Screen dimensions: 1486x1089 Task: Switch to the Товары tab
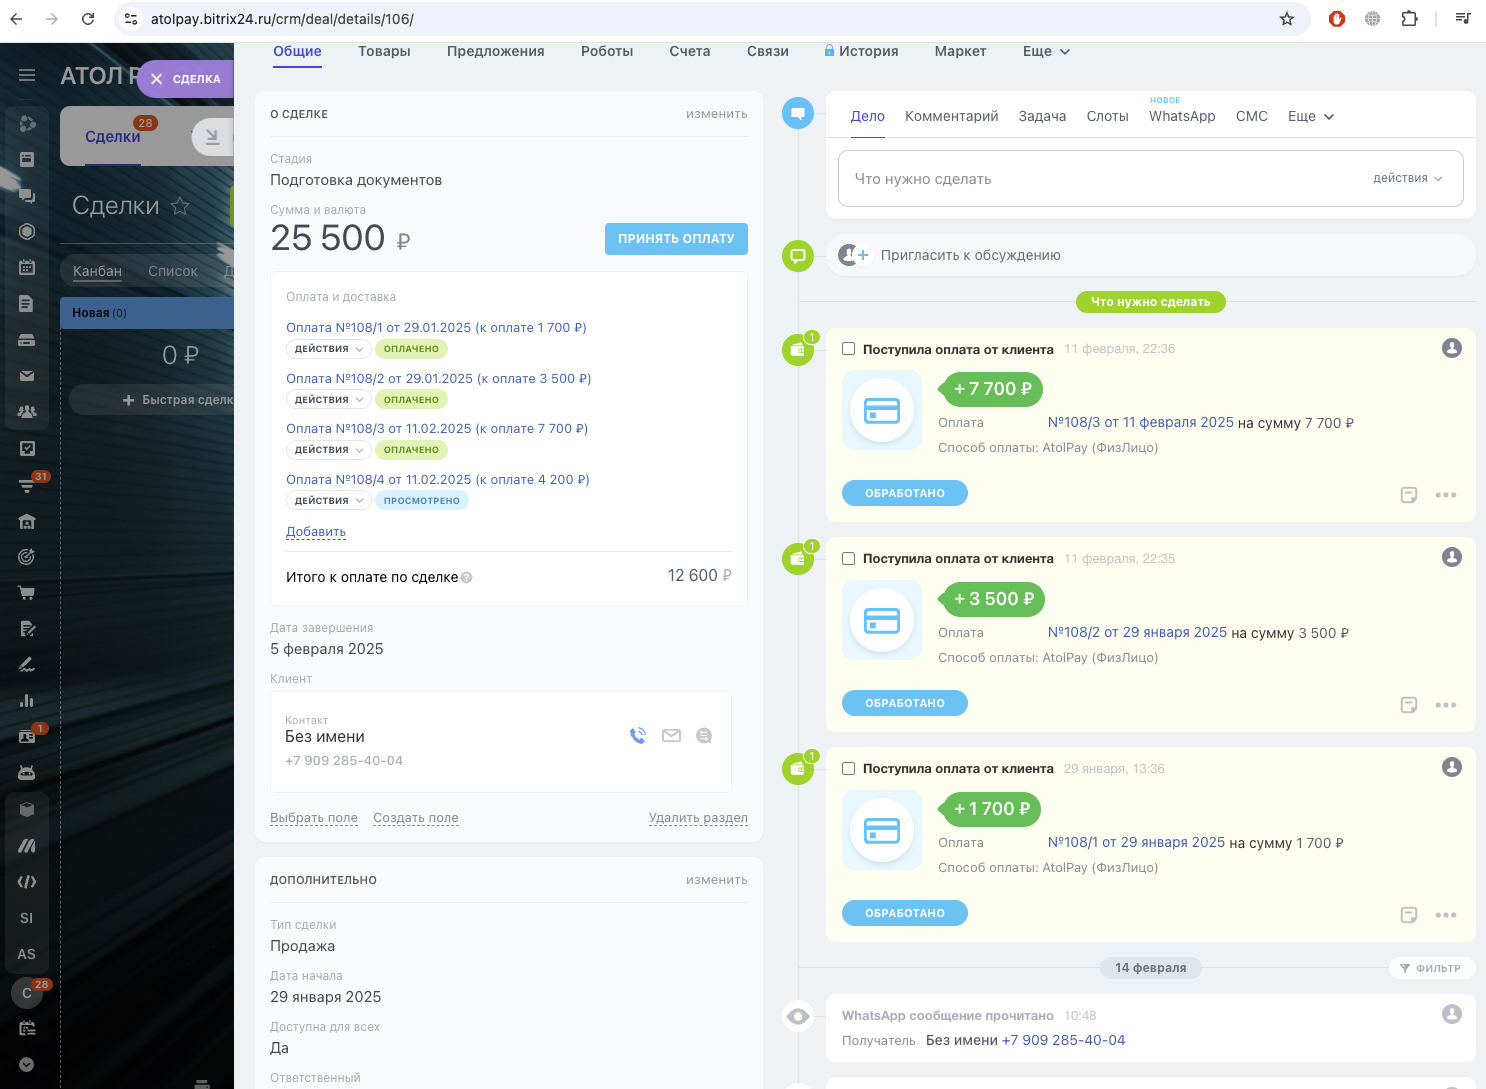384,51
